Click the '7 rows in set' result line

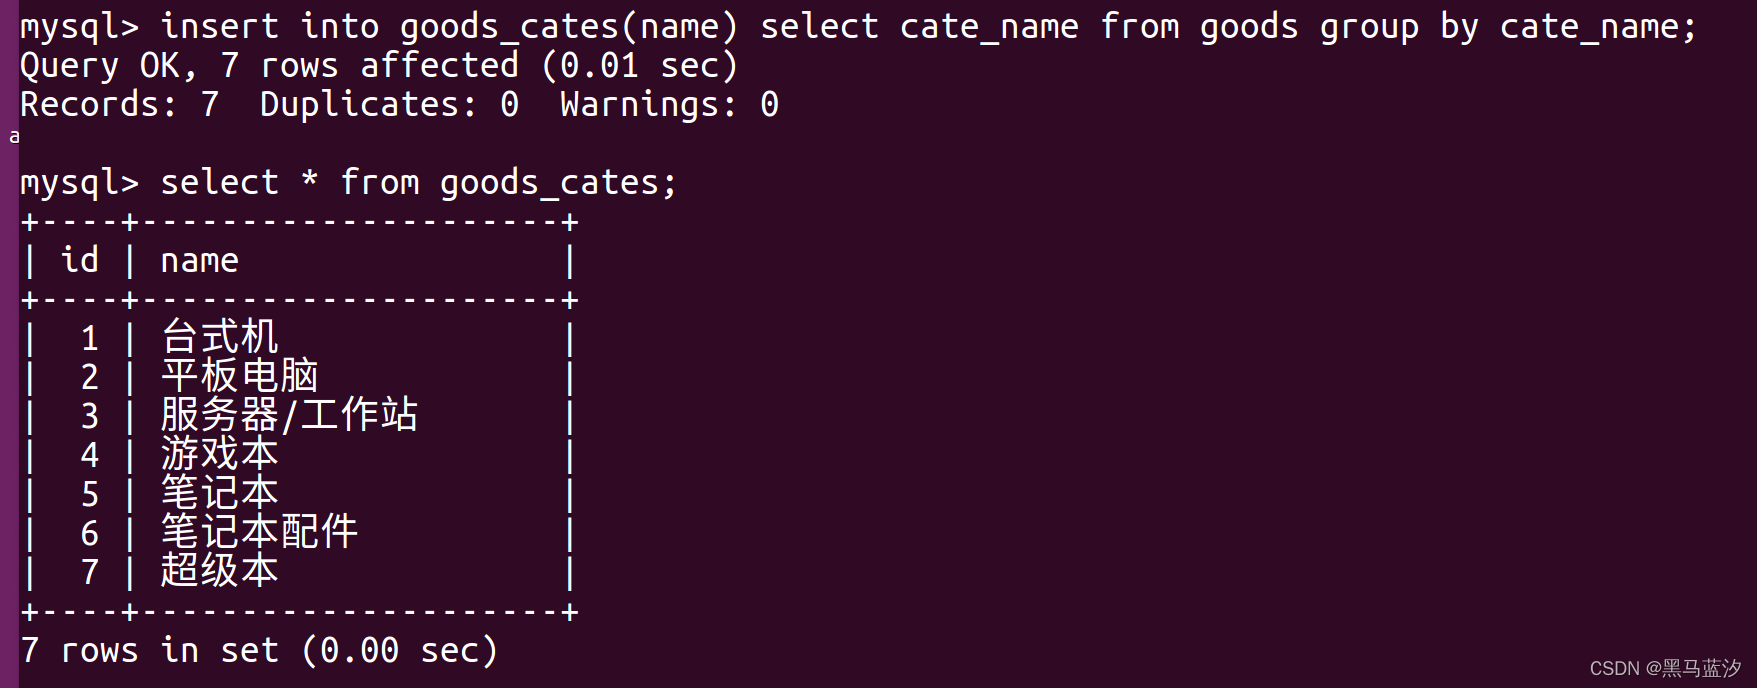pos(259,651)
